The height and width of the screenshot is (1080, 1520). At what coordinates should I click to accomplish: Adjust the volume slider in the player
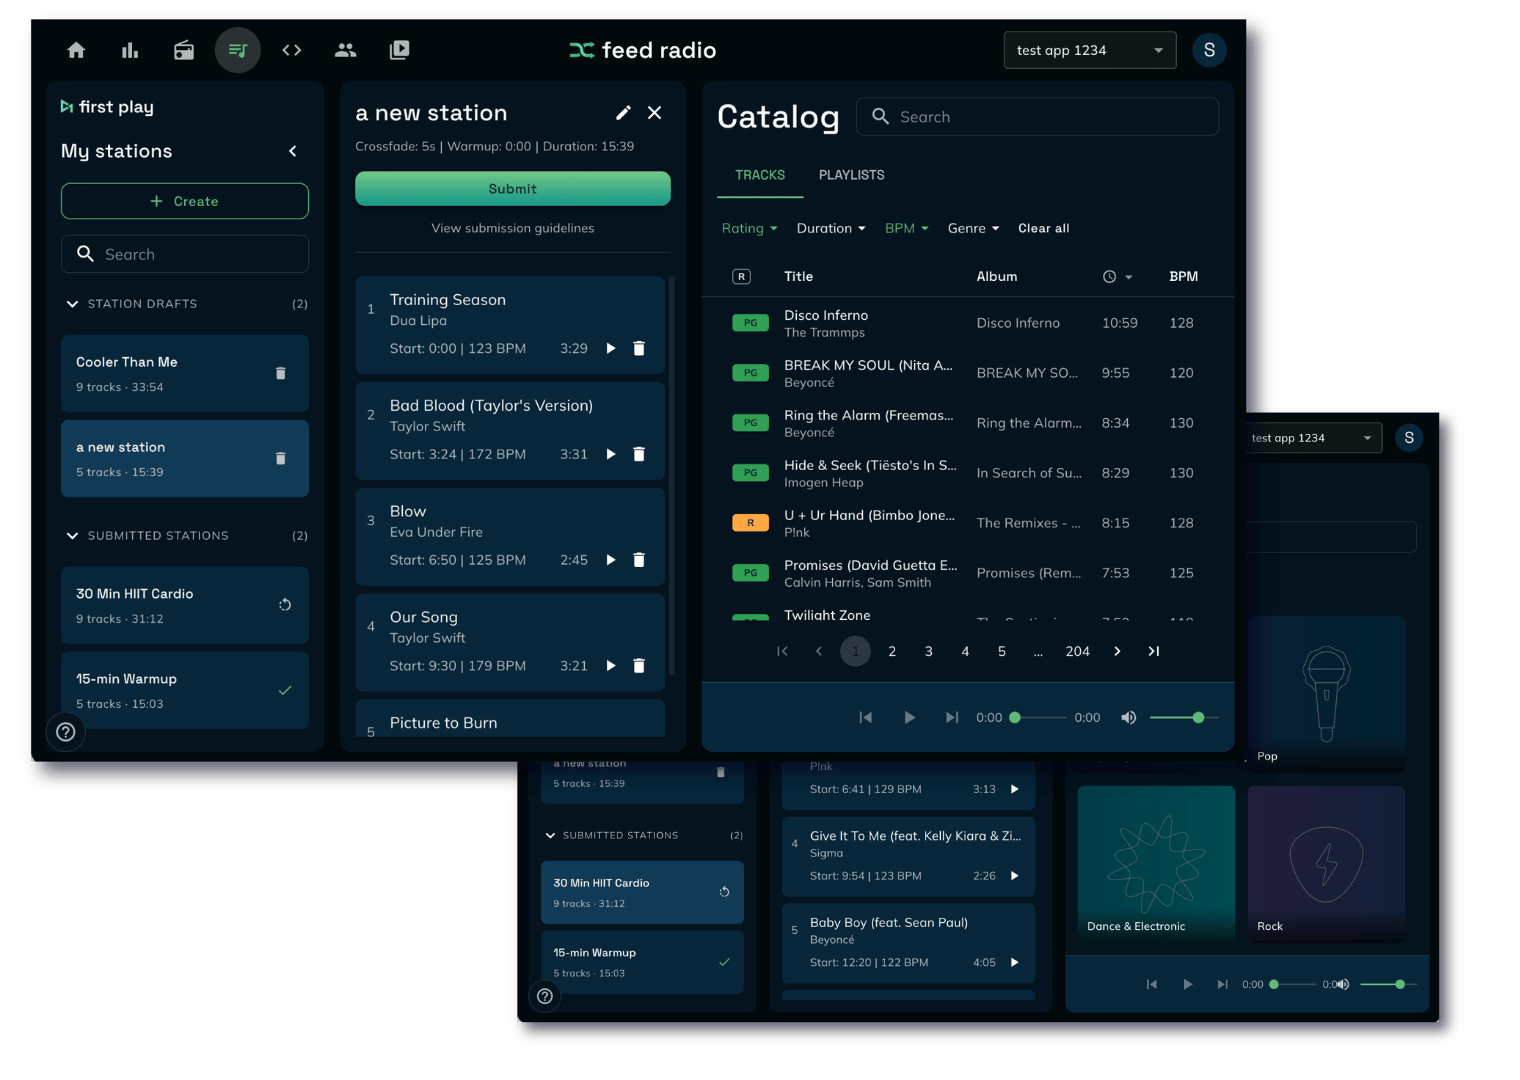point(1177,717)
